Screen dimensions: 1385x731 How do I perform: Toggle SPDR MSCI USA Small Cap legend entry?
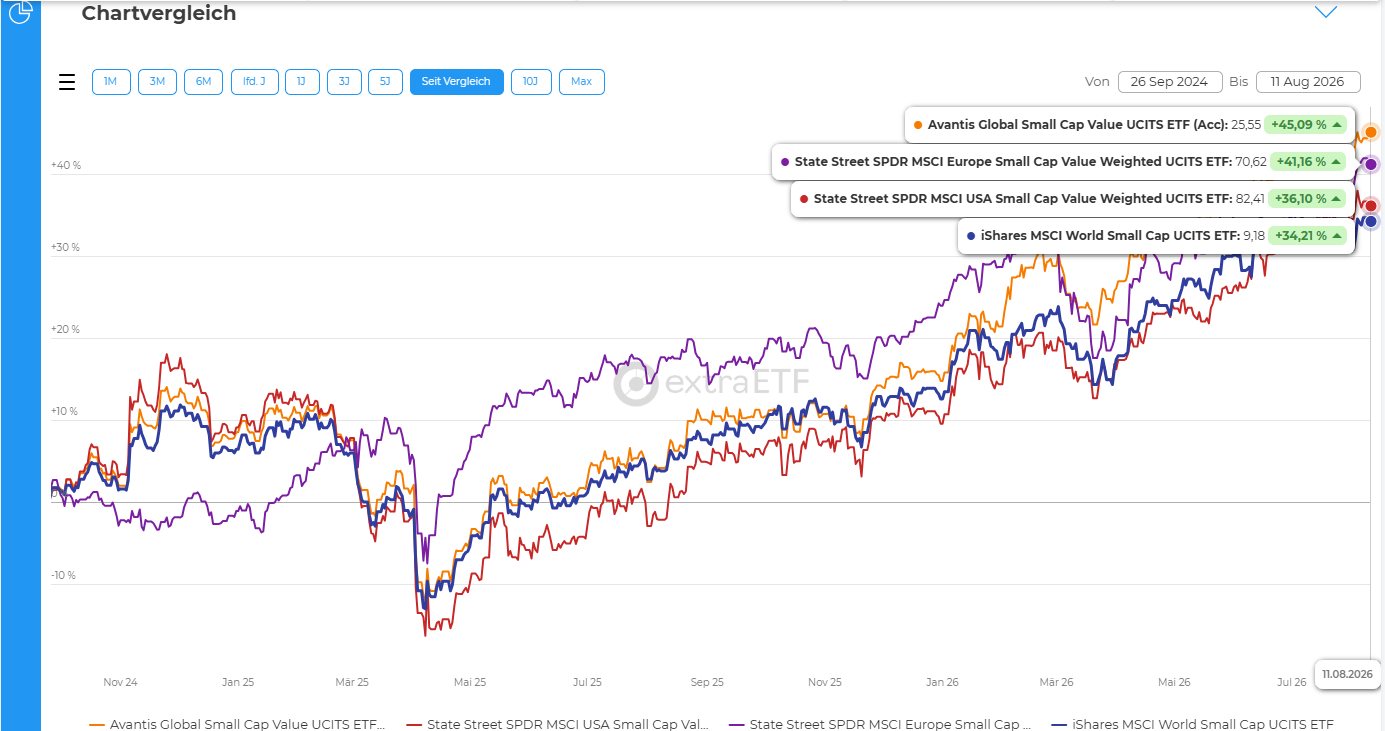coord(558,724)
